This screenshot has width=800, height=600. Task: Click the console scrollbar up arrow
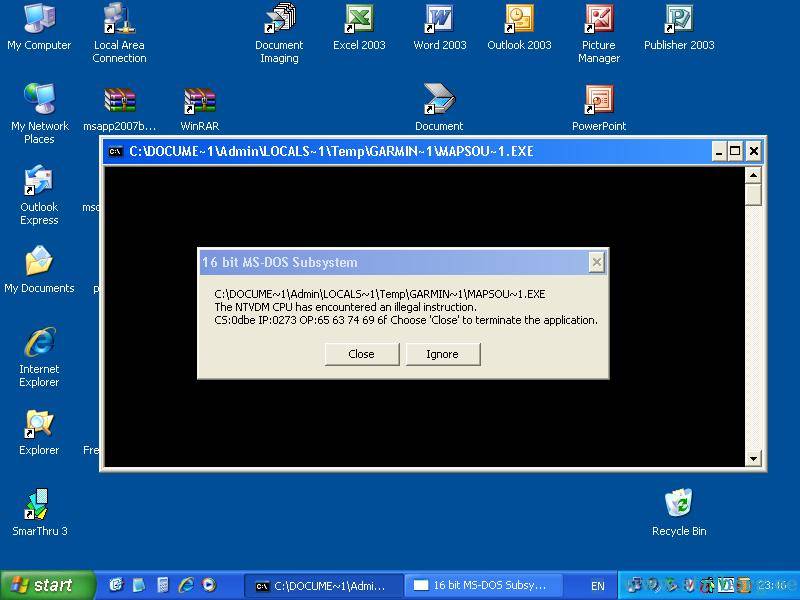[754, 176]
